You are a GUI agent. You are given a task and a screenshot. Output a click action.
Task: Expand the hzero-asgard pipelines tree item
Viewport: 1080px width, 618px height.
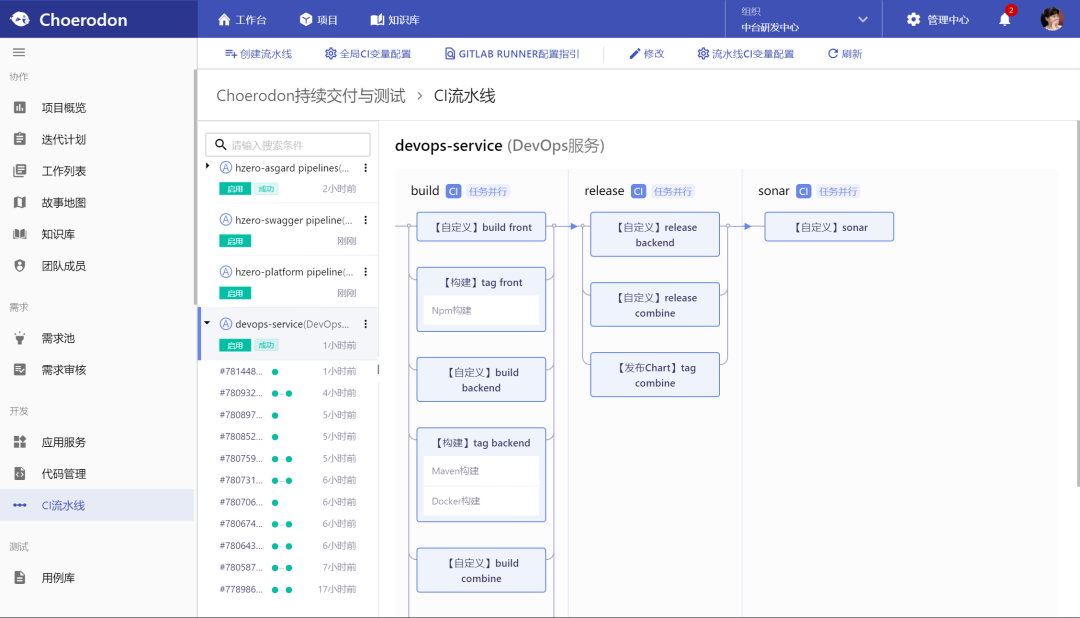click(208, 166)
